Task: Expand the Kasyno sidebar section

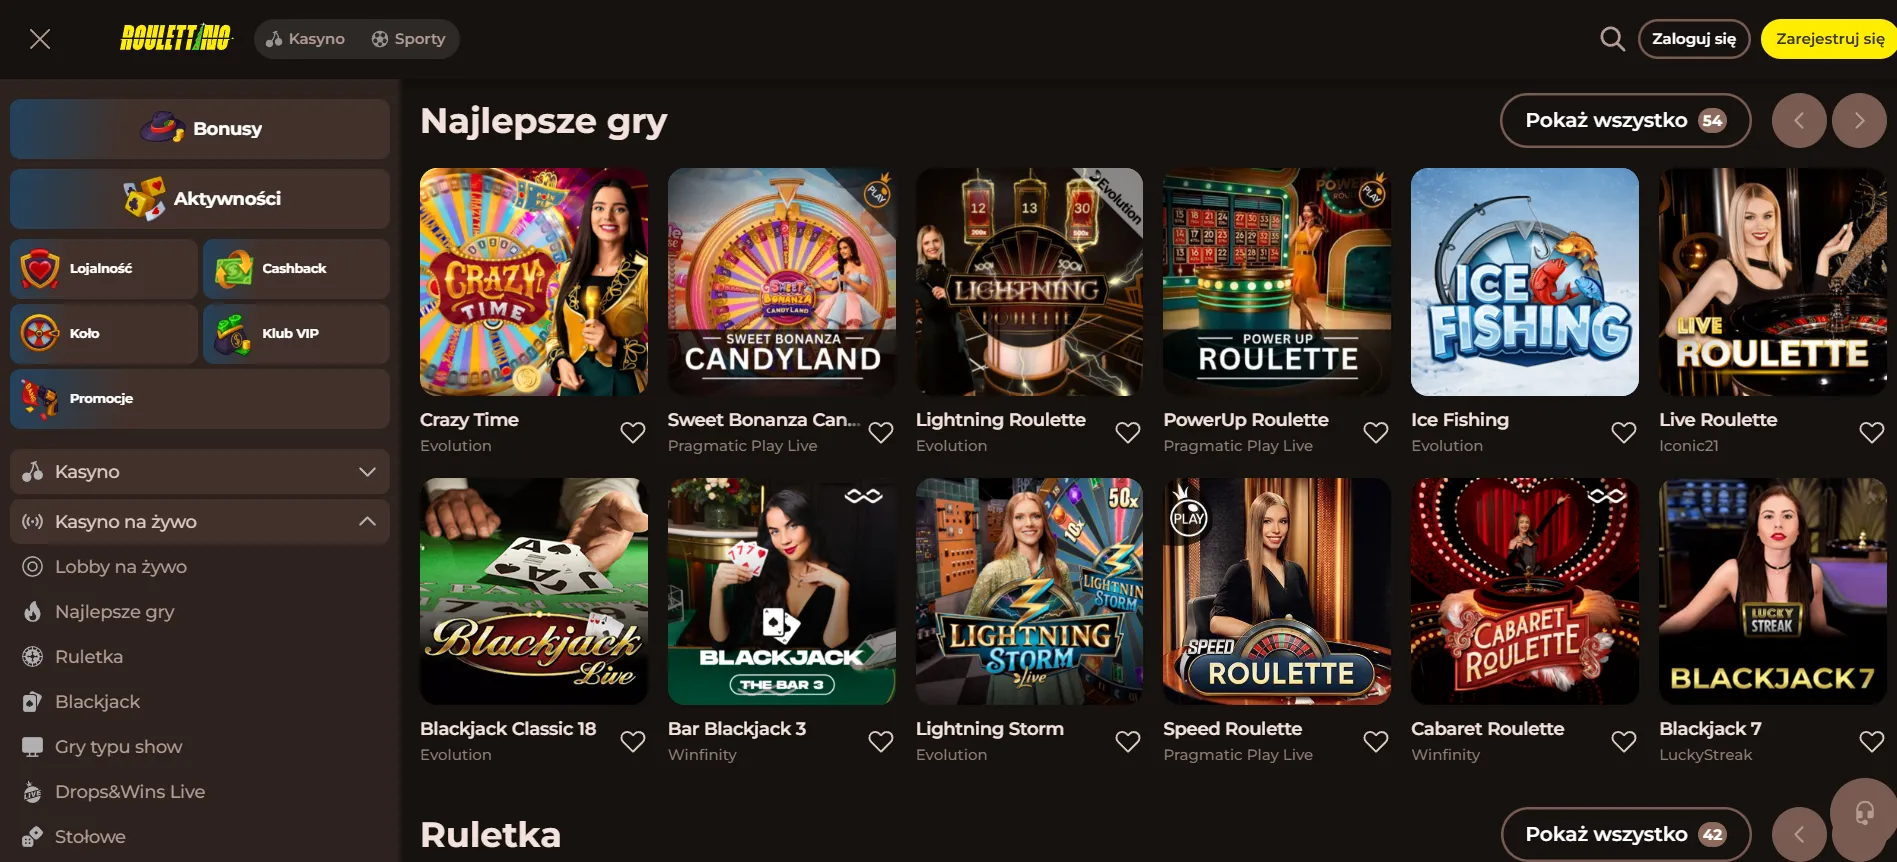Action: [200, 471]
